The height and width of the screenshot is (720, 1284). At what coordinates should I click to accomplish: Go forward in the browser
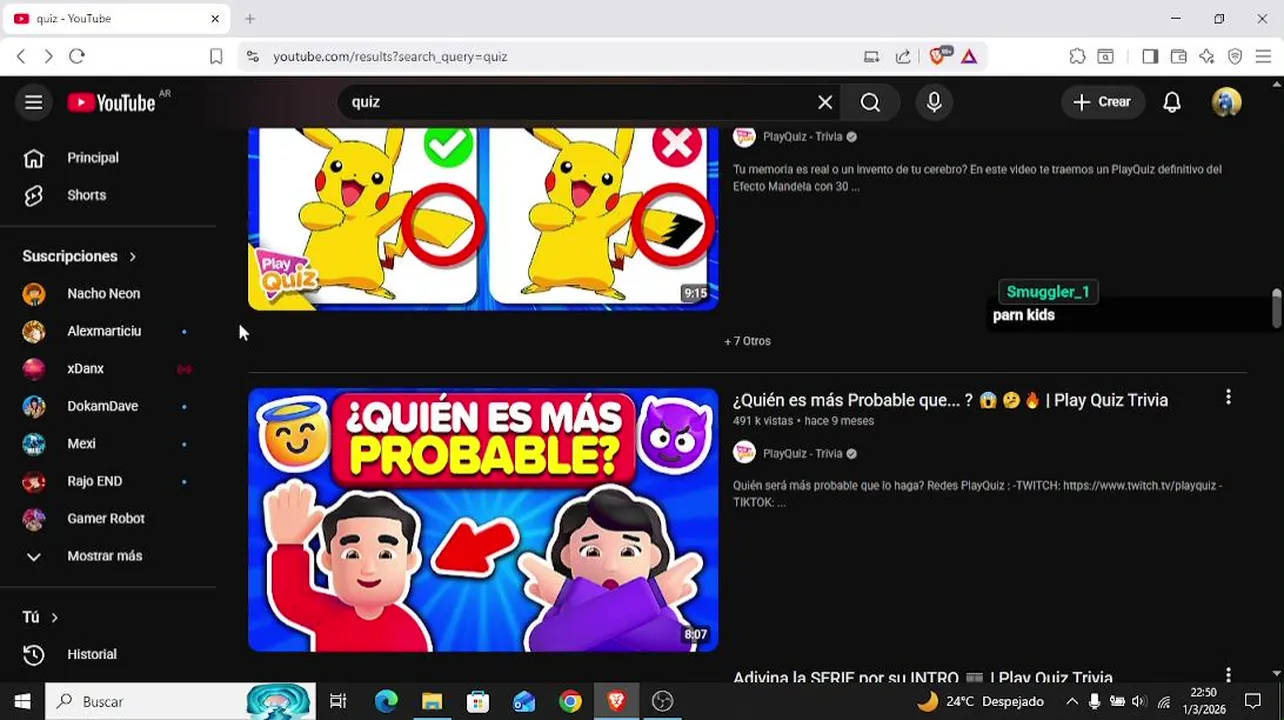tap(48, 57)
